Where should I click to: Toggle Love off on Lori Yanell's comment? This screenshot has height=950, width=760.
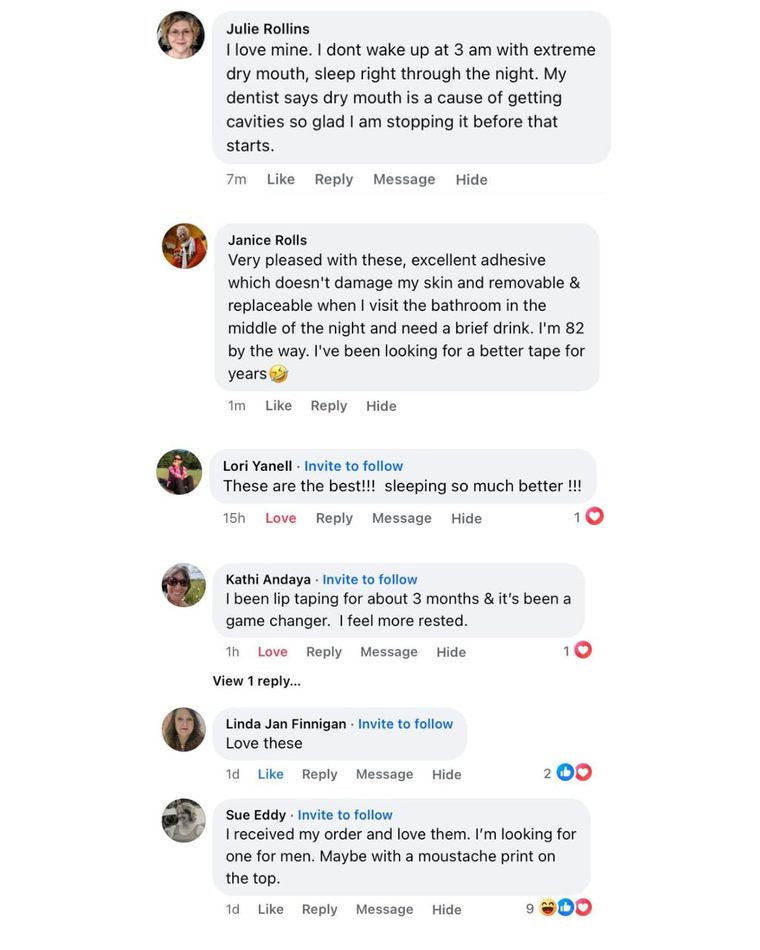click(x=281, y=518)
